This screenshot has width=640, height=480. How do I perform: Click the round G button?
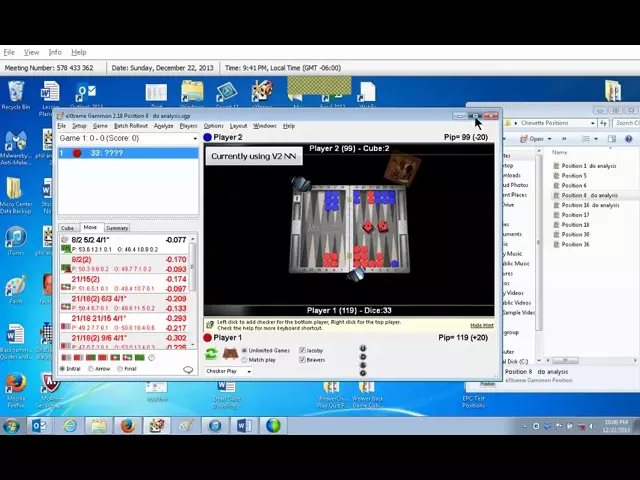[363, 373]
